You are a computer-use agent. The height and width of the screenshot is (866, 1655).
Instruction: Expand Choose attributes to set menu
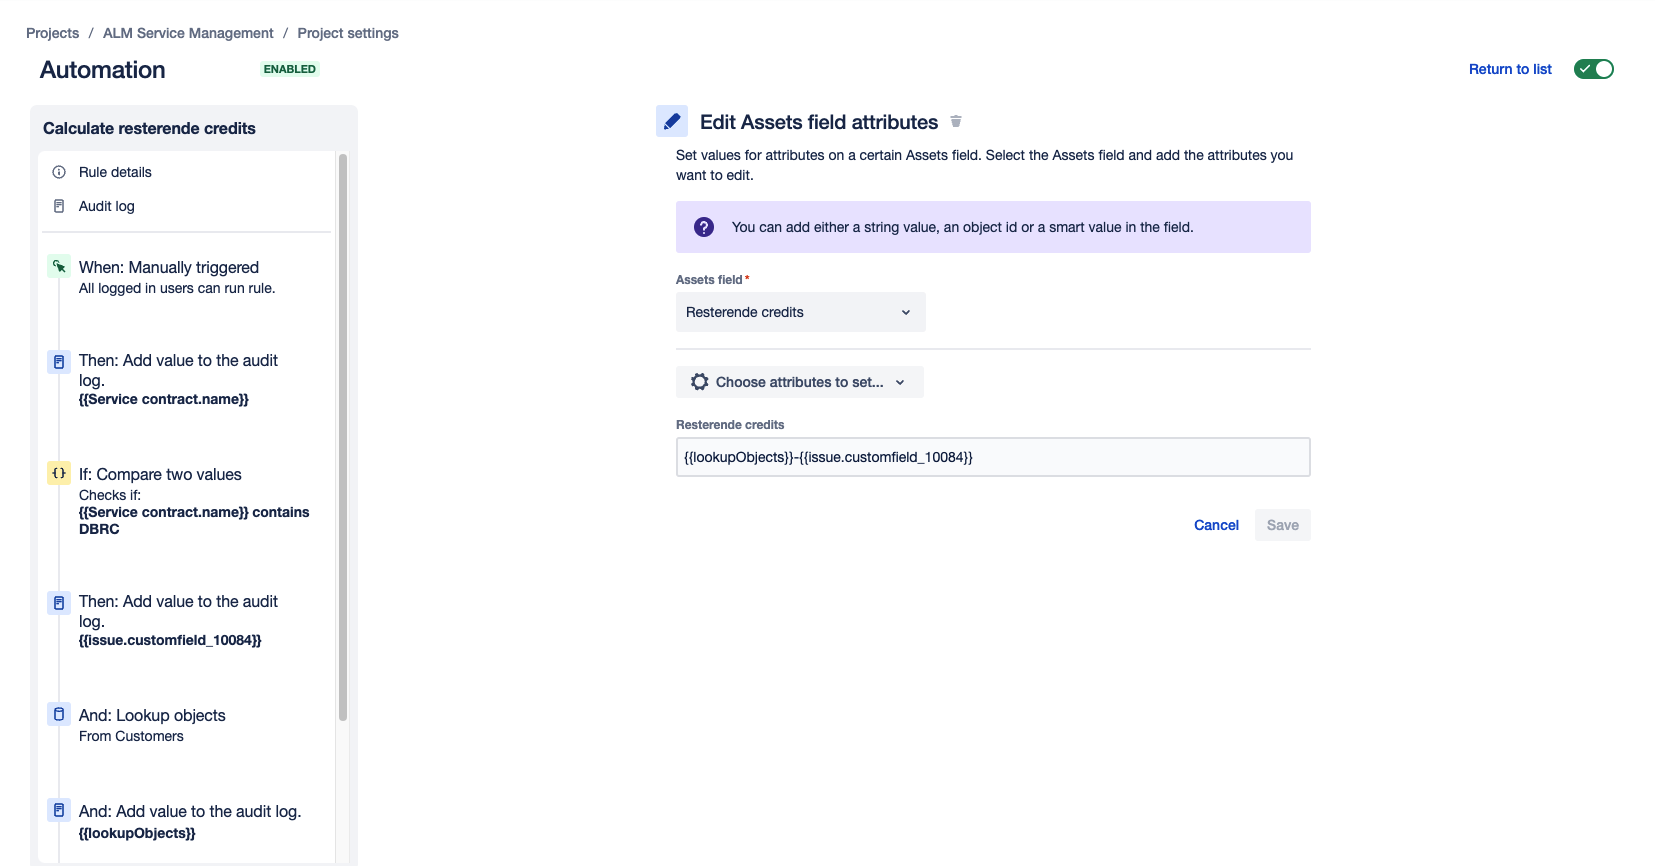[800, 382]
